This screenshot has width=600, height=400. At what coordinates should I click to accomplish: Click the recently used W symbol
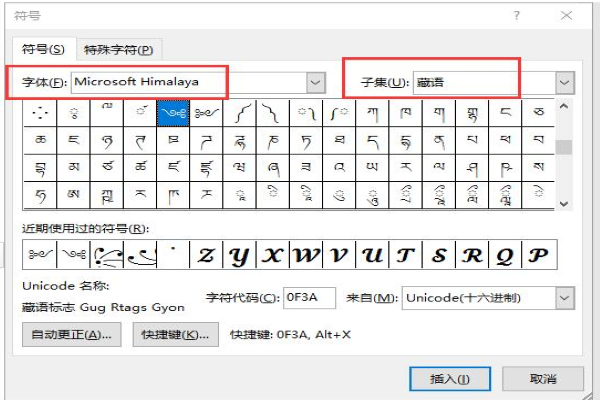(306, 255)
